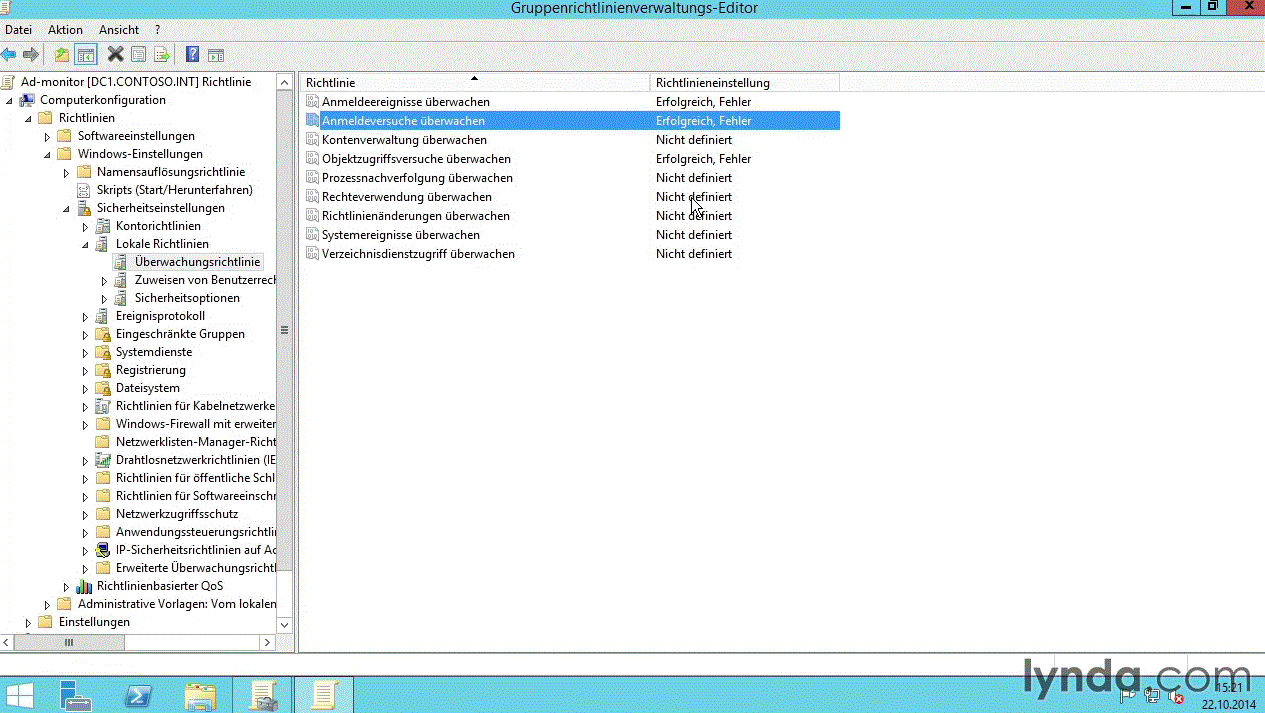
Task: Select Überwachungsrichtlinie in the tree
Action: [198, 262]
